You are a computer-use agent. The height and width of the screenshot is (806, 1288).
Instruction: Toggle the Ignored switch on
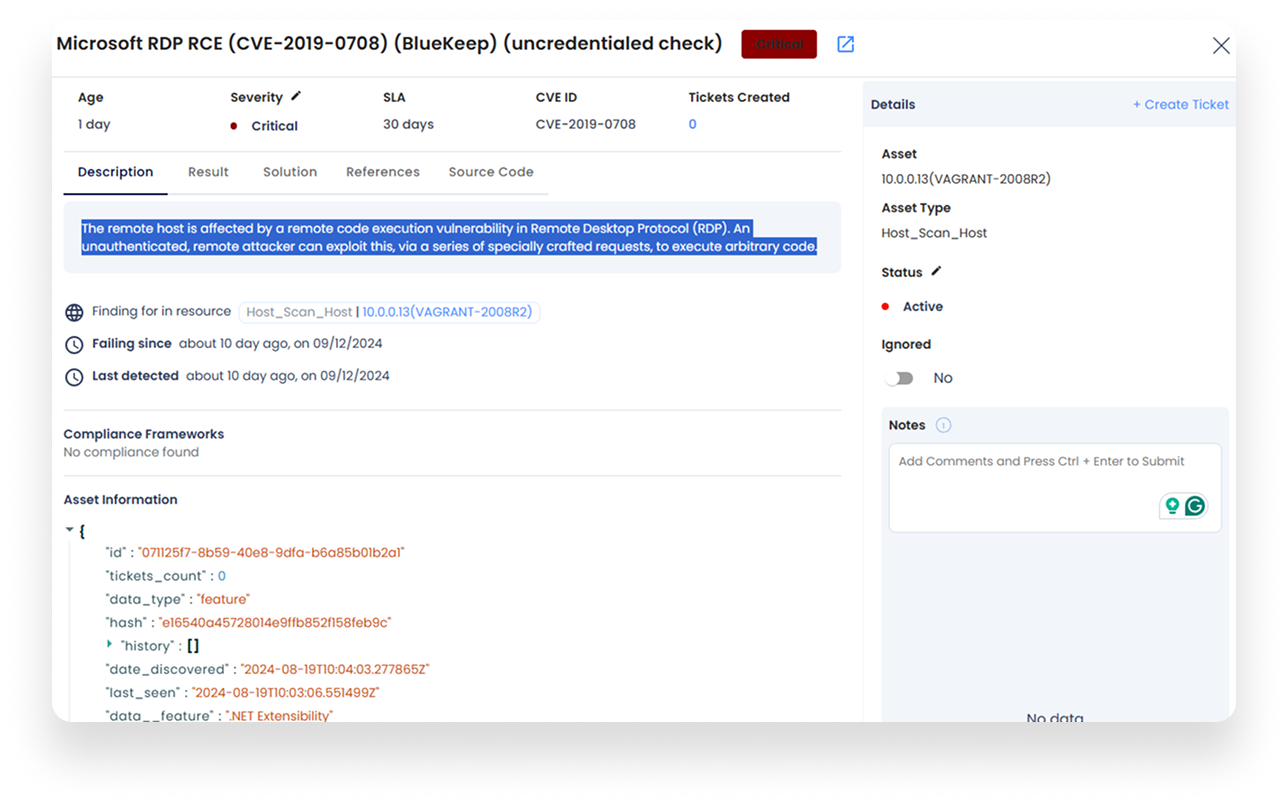pos(898,378)
